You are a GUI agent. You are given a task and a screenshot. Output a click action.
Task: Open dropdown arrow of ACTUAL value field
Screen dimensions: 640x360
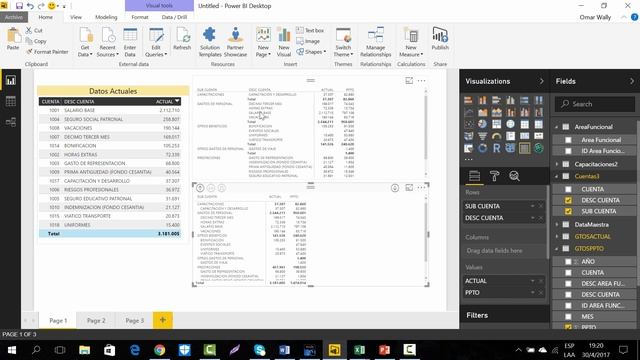(x=532, y=281)
